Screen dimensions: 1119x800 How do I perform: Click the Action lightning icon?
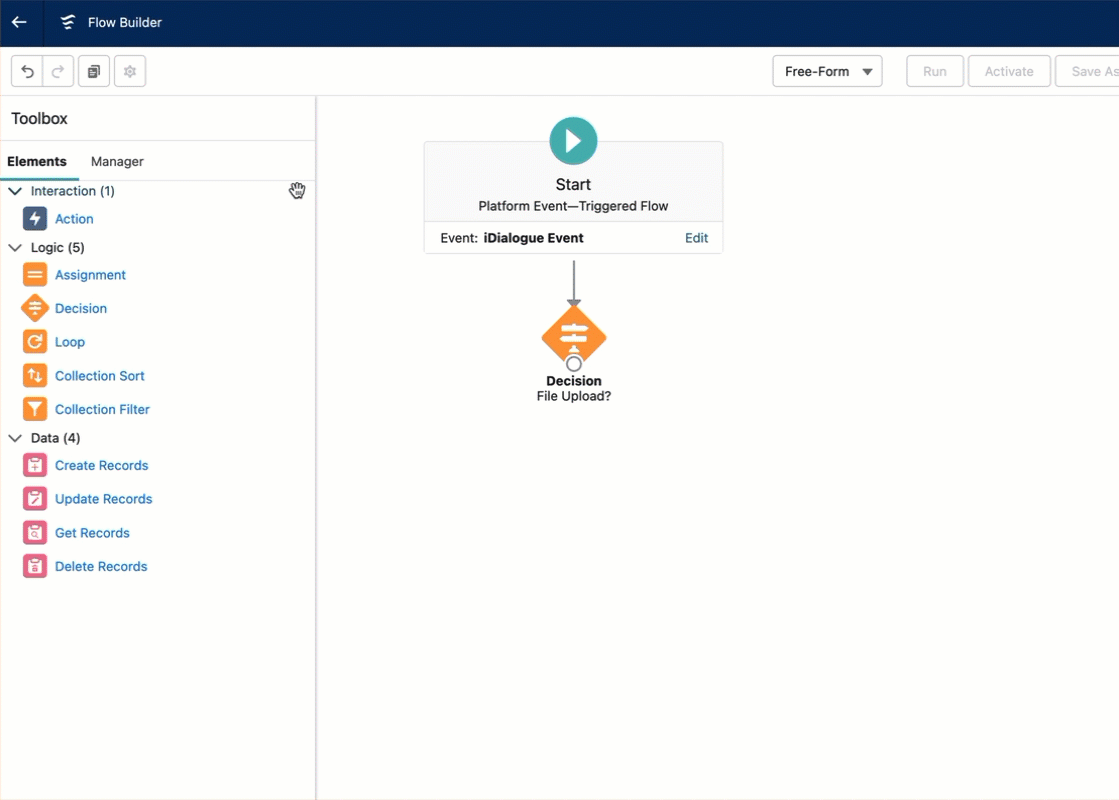point(35,218)
